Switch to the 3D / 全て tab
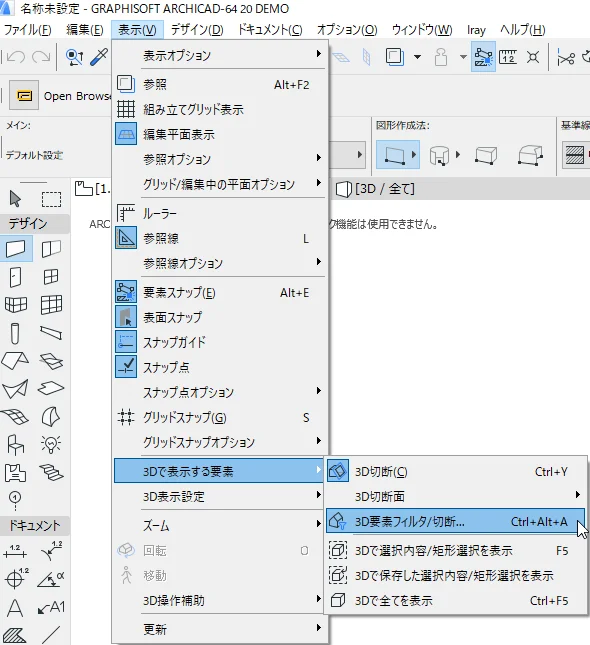Screen dimensions: 590x645 375,189
